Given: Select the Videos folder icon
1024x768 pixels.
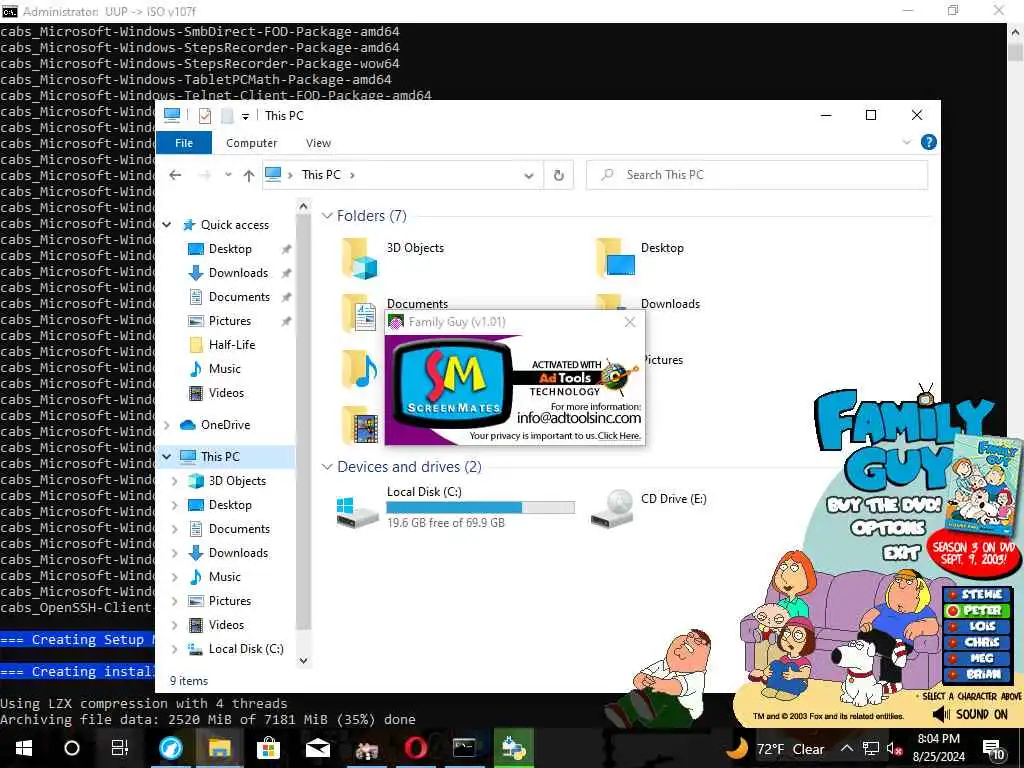Looking at the screenshot, I should point(360,425).
